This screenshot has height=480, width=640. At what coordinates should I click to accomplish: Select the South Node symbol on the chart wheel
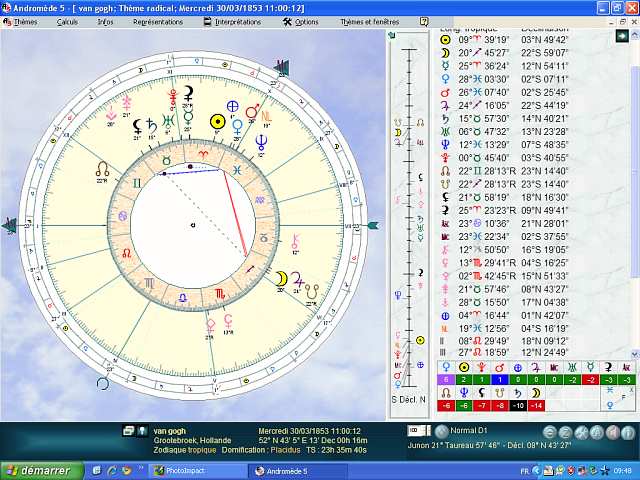311,291
